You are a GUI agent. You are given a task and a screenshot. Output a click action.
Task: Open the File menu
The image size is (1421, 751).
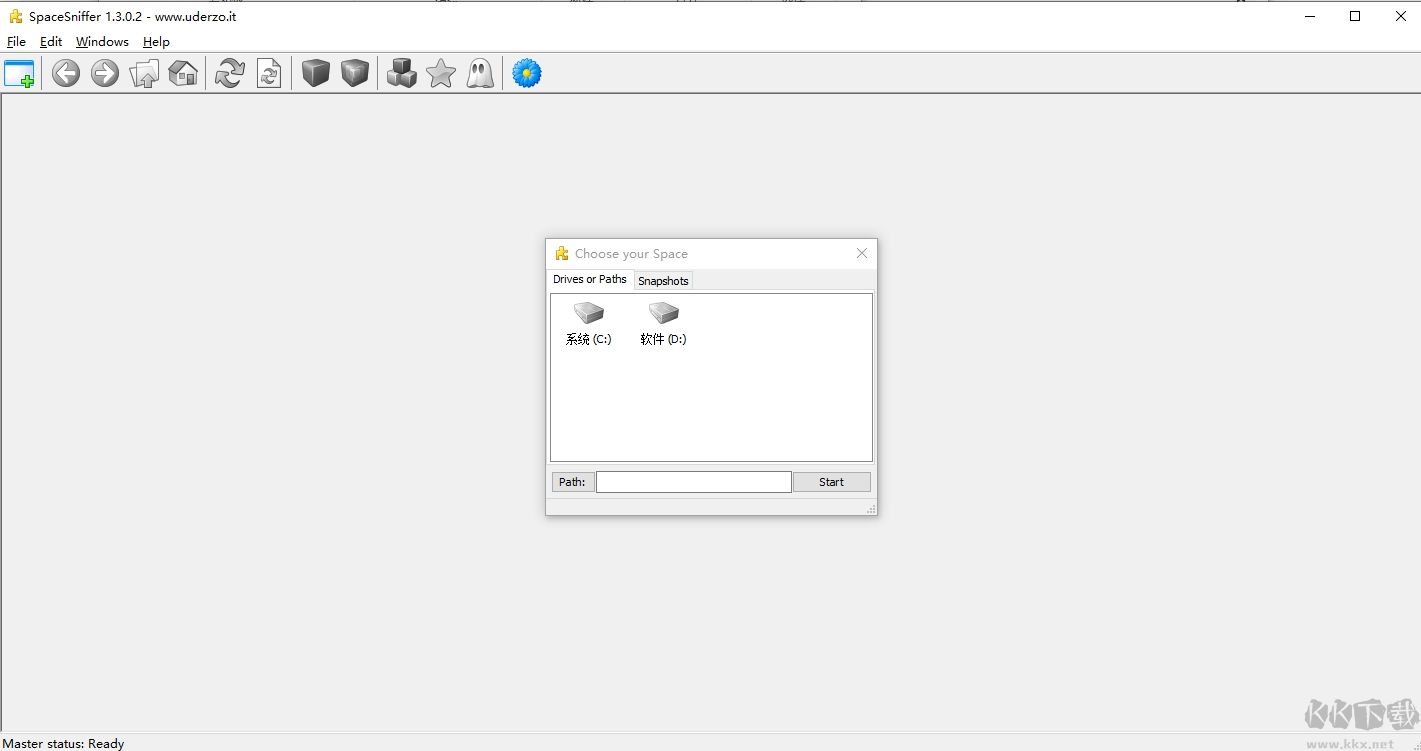click(16, 42)
